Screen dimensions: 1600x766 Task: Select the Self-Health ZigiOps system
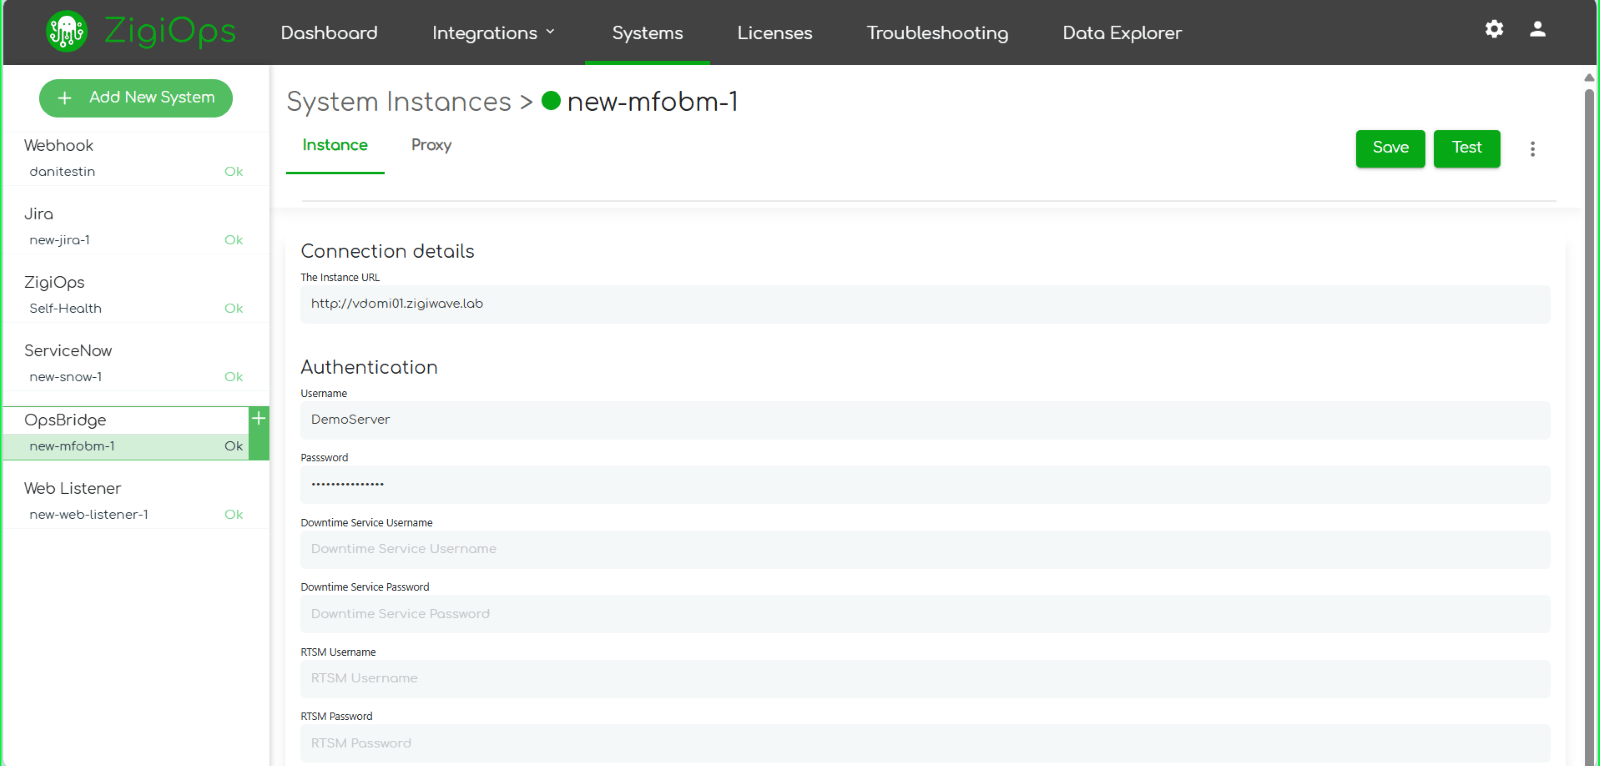(135, 309)
